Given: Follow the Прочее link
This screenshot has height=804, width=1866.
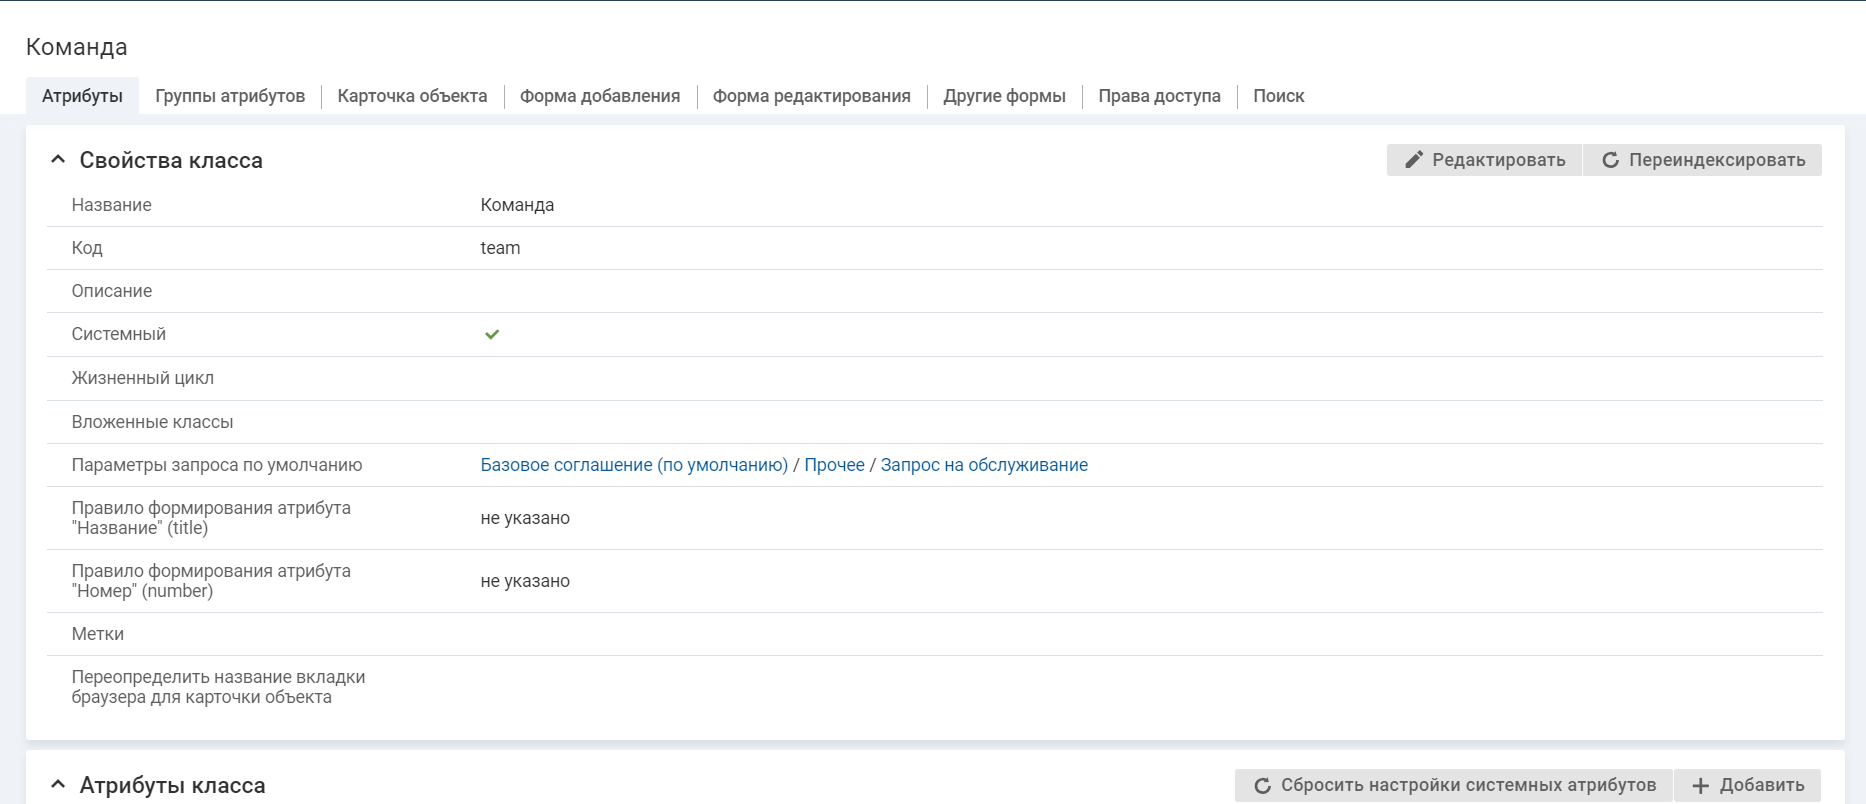Looking at the screenshot, I should point(834,465).
